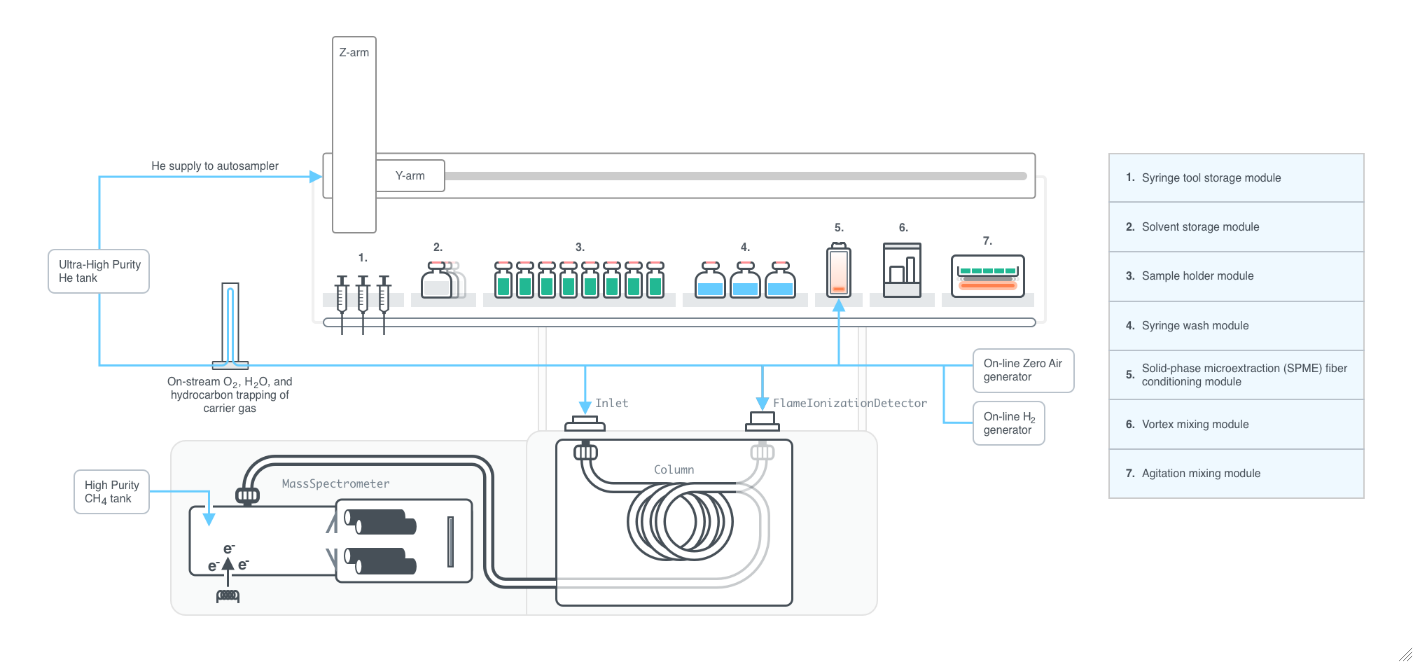1413x662 pixels.
Task: Click the Y-arm label box
Action: click(x=410, y=176)
